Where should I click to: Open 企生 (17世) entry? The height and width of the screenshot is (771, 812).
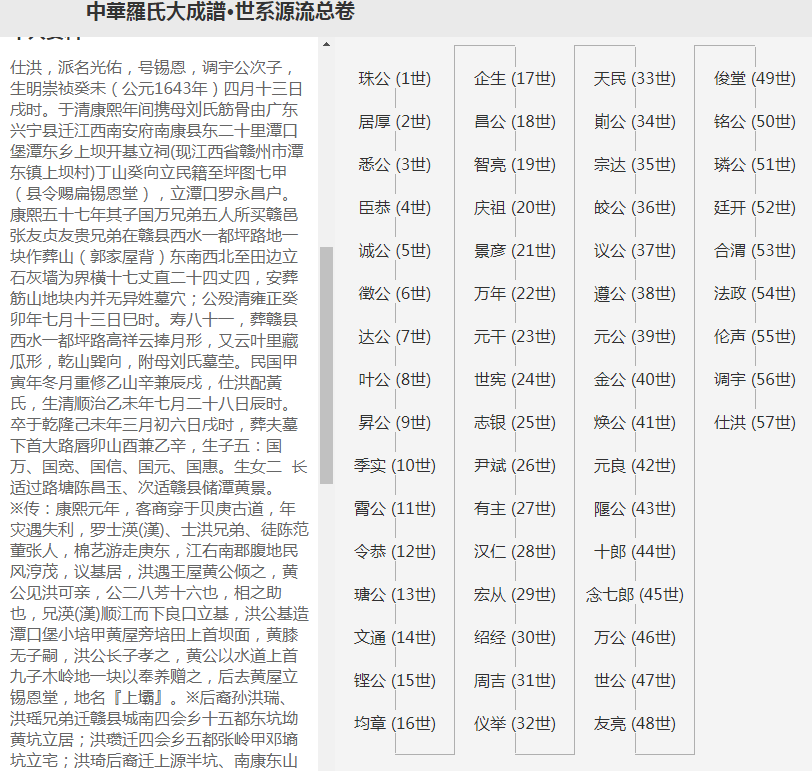pyautogui.click(x=515, y=79)
